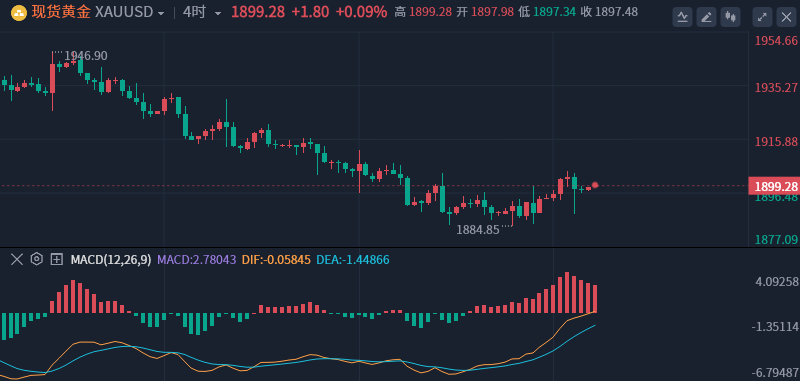Image resolution: width=800 pixels, height=381 pixels.
Task: Click the 4时 timeframe label
Action: (x=194, y=12)
